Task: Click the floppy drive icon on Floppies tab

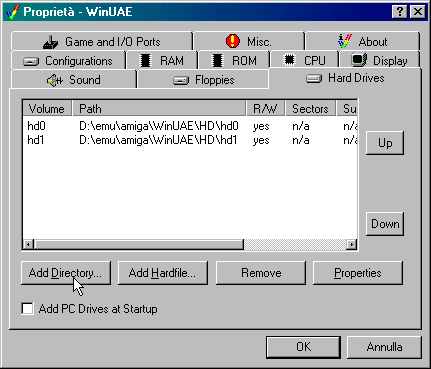Action: tap(181, 81)
